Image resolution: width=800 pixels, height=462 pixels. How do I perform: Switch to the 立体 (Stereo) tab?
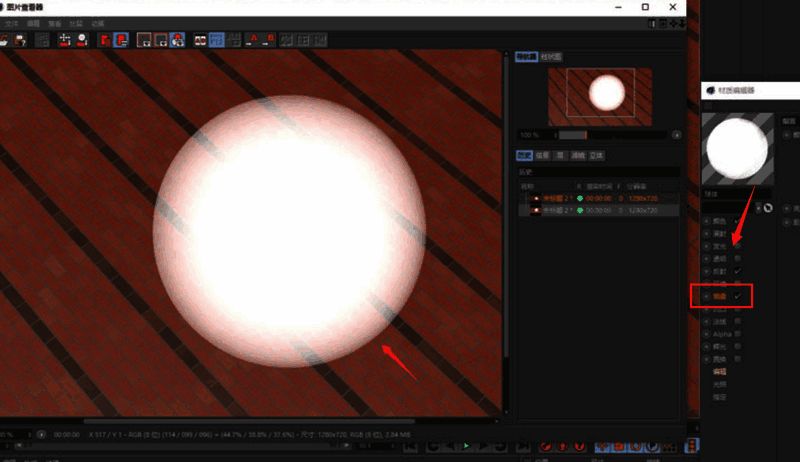coord(596,155)
